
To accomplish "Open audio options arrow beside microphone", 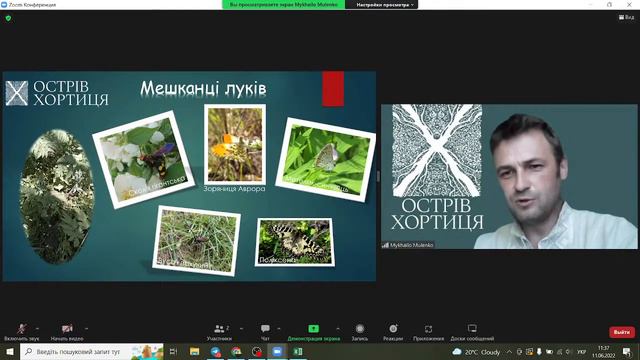I will coord(38,329).
